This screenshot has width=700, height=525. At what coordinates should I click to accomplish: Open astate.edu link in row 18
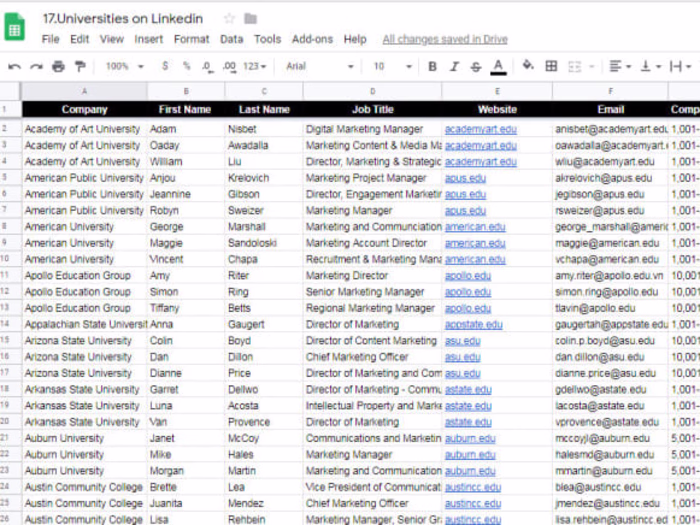[468, 389]
